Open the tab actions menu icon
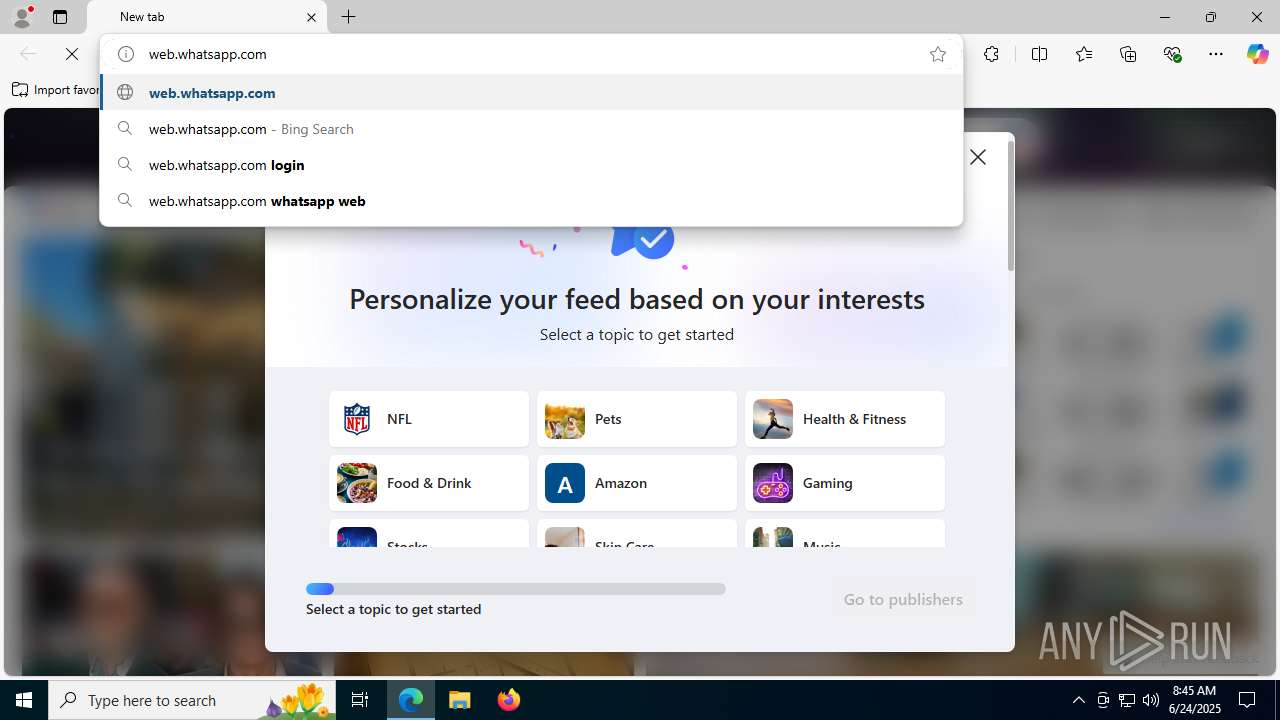This screenshot has height=720, width=1280. click(60, 17)
